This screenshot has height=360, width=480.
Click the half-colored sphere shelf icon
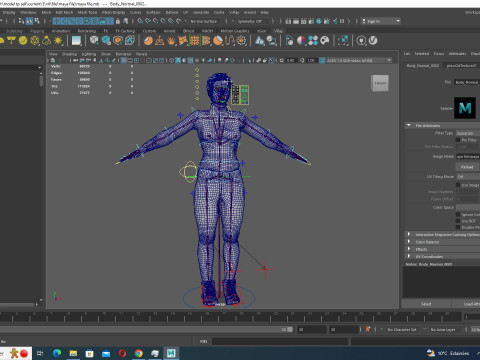pyautogui.click(x=301, y=41)
